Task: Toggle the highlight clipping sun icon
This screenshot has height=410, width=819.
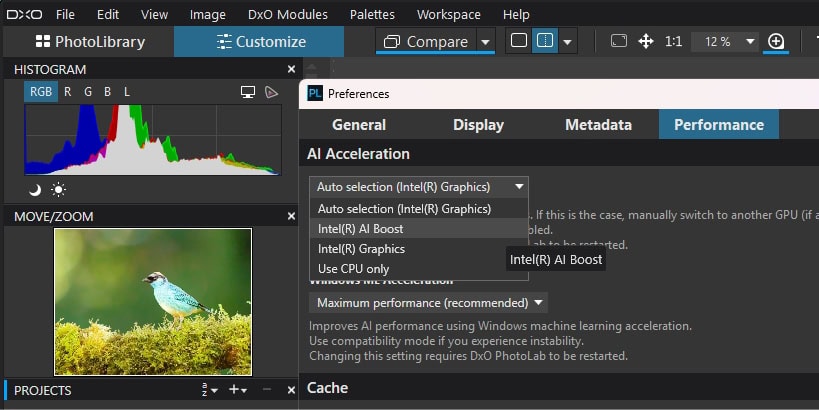Action: click(x=58, y=190)
